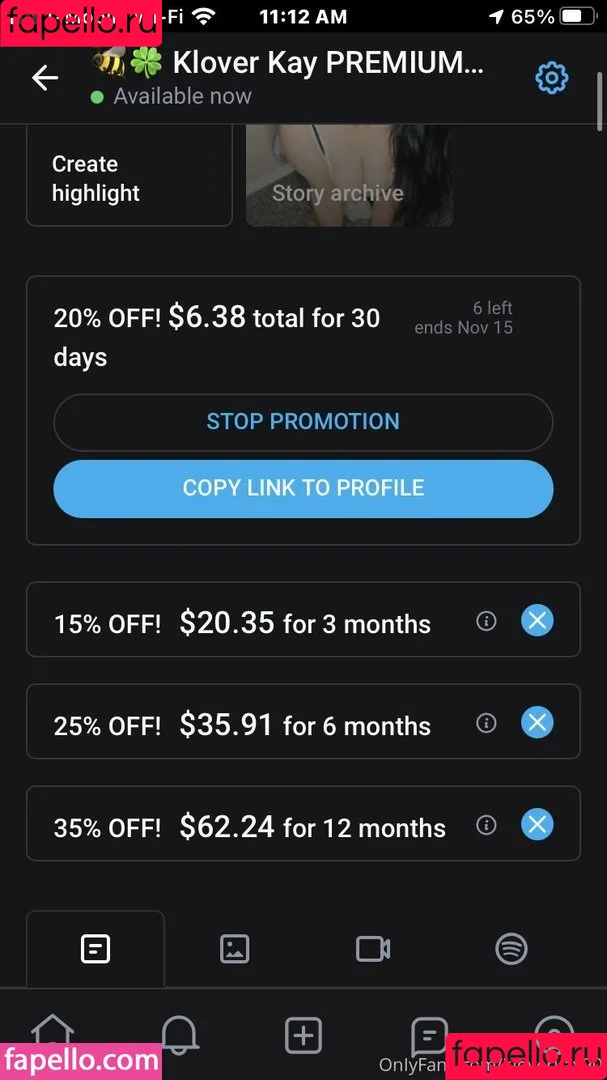Open the messages chat icon
607x1080 pixels.
click(429, 1035)
